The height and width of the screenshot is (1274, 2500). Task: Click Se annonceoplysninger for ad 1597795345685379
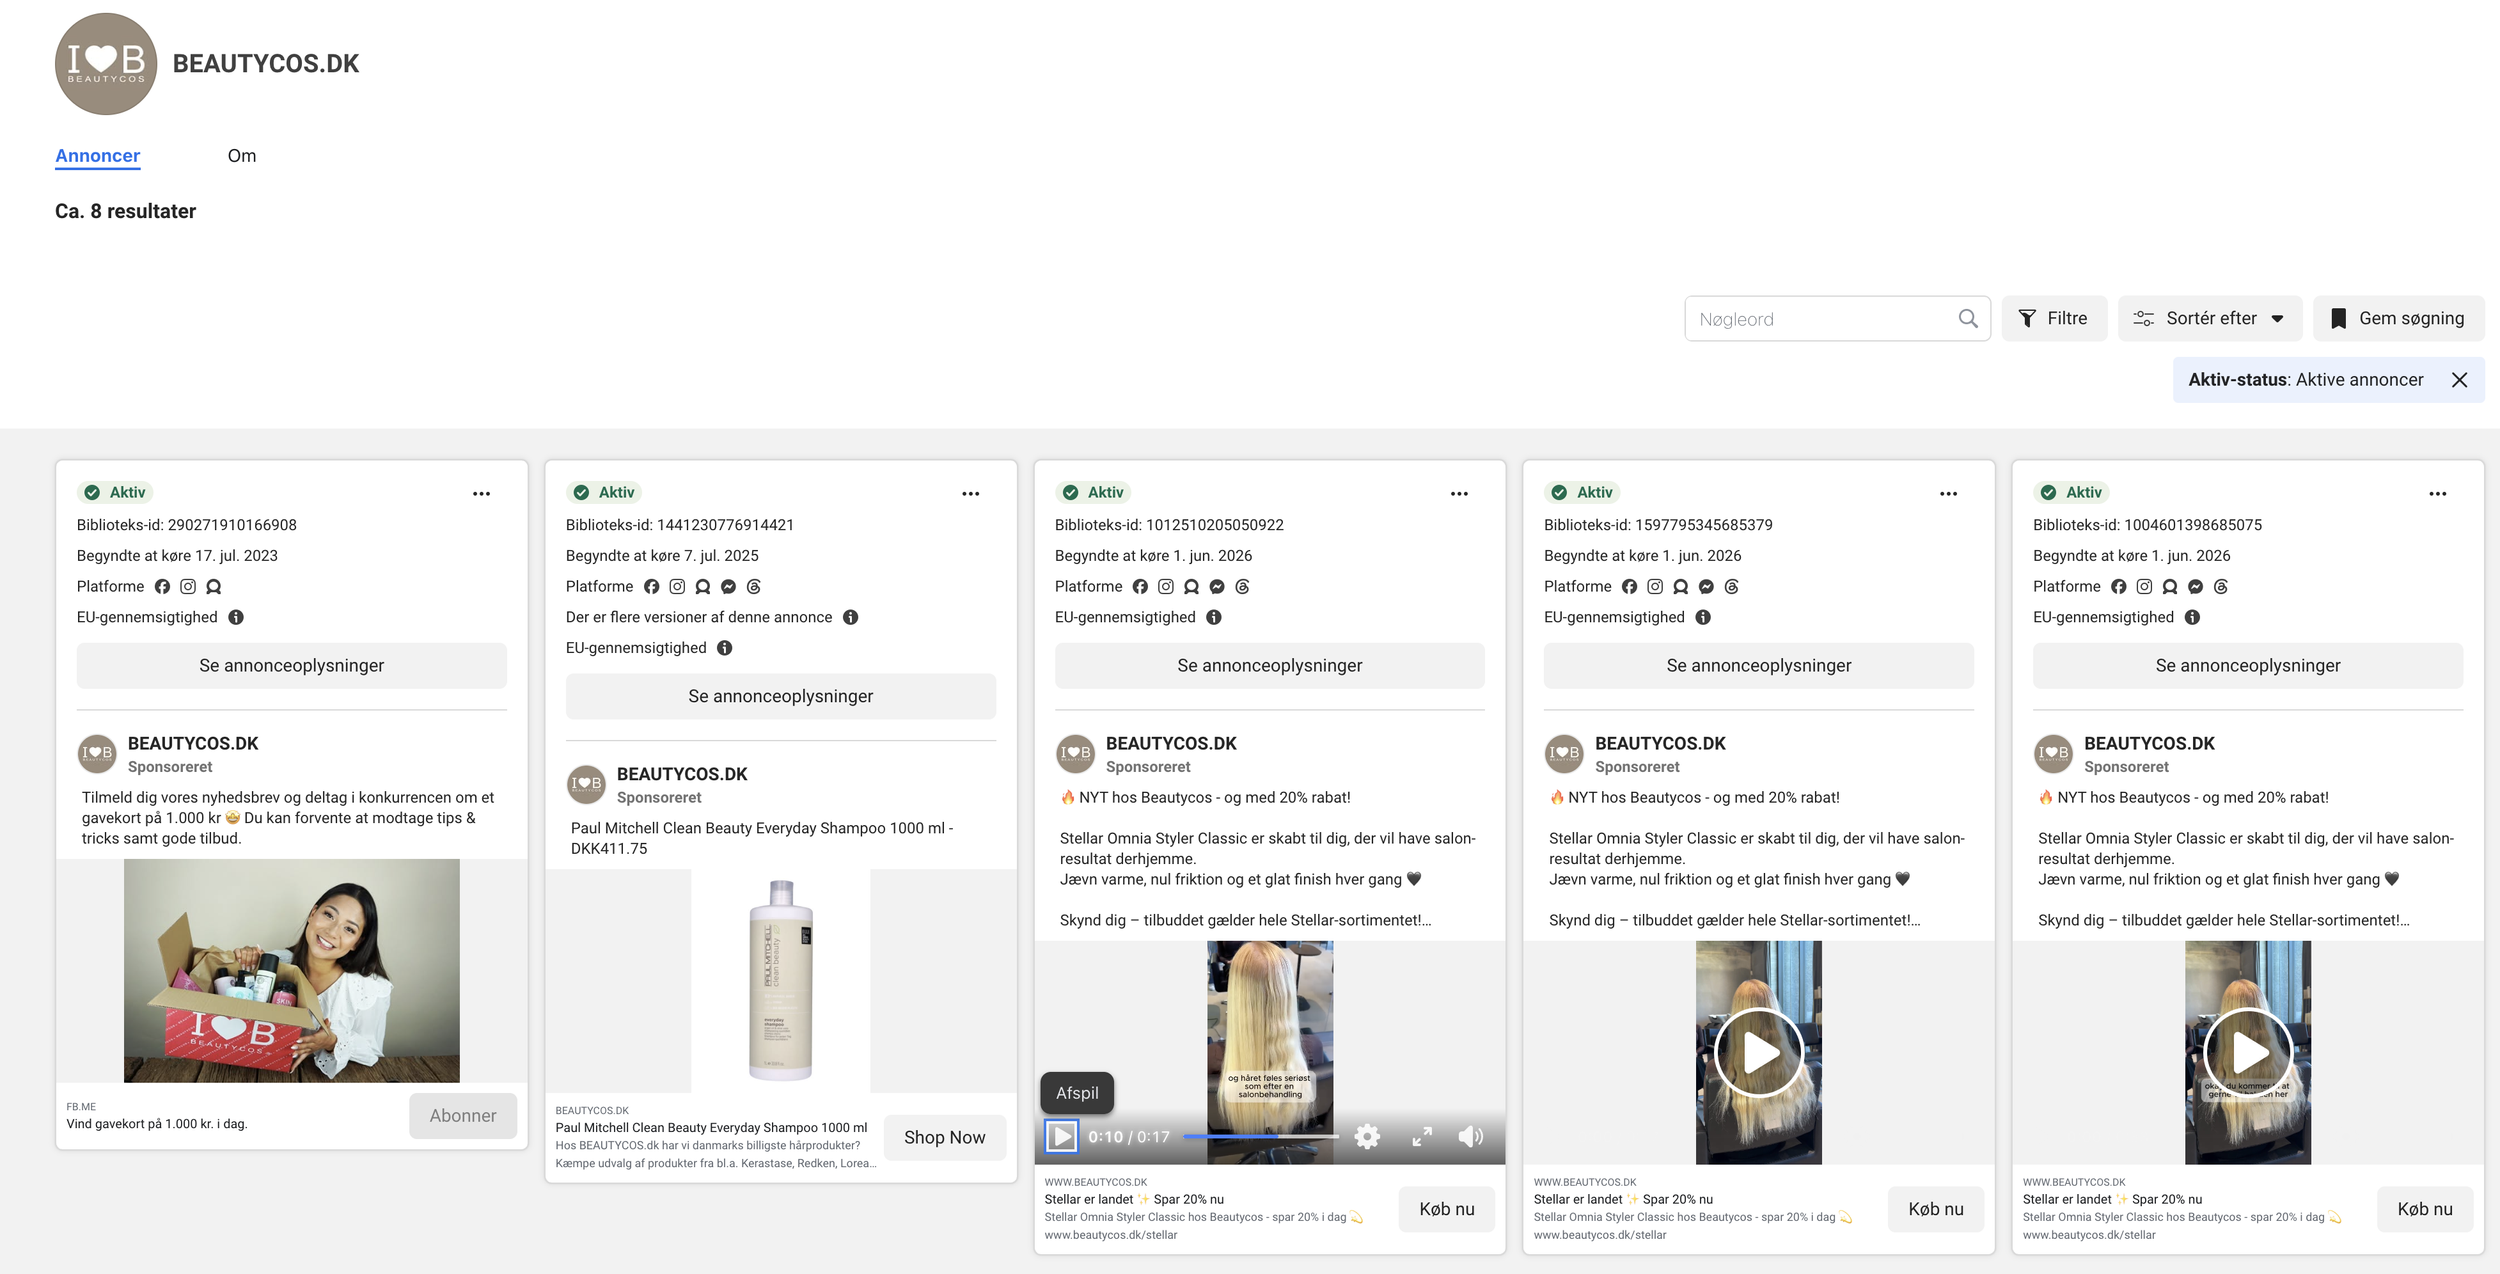coord(1759,666)
